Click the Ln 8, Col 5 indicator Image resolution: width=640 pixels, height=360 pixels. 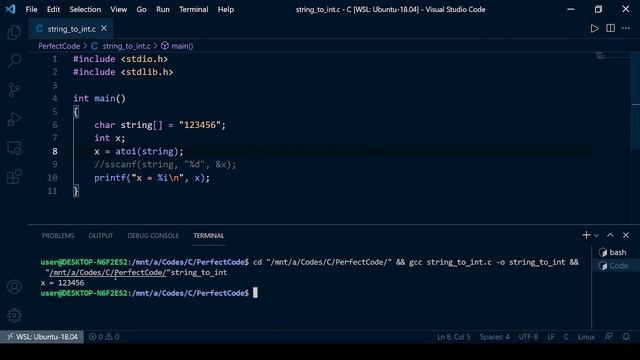point(453,337)
